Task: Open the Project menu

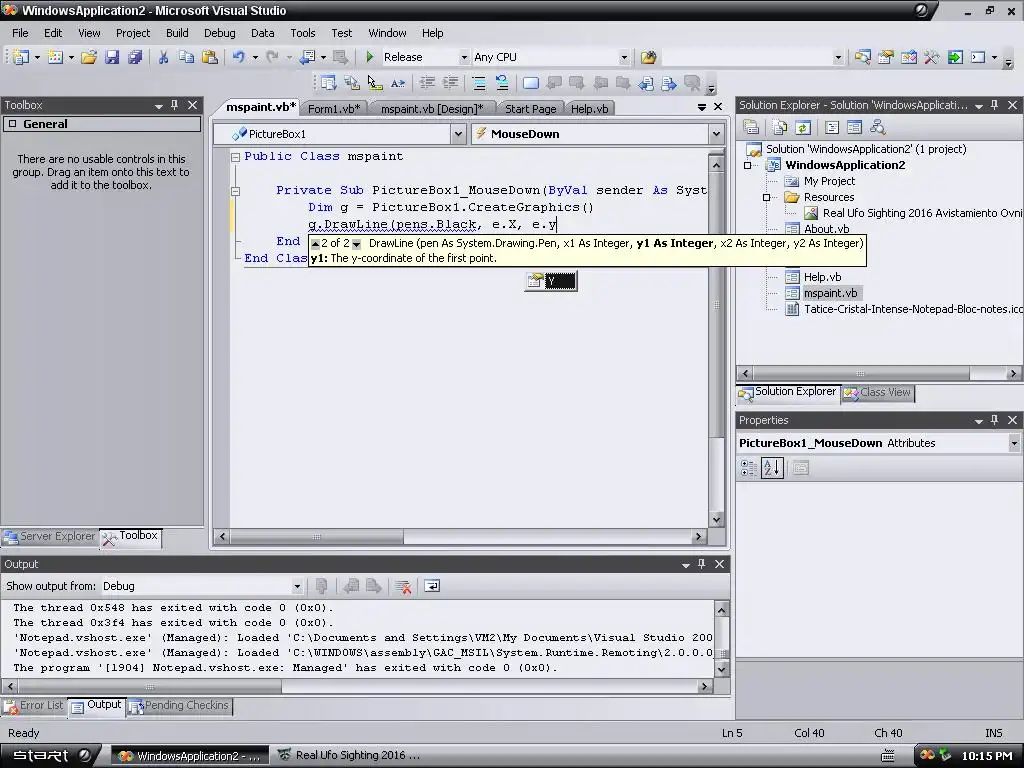Action: pyautogui.click(x=133, y=33)
